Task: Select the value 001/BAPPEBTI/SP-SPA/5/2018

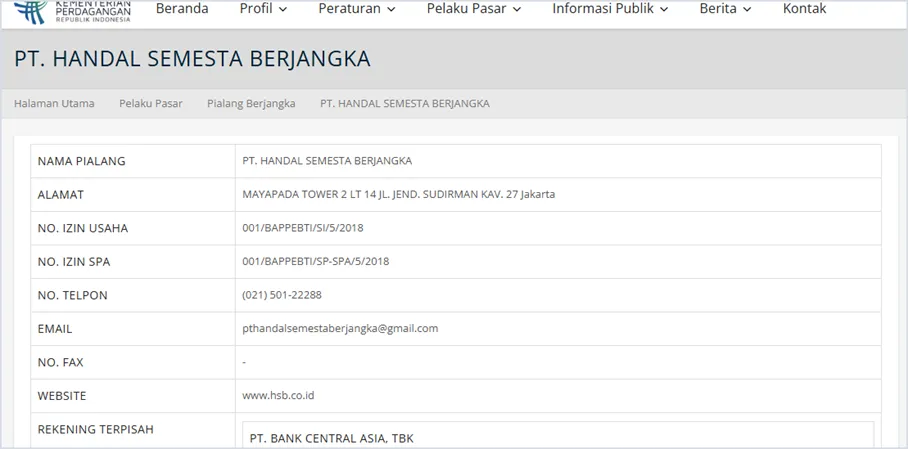Action: click(316, 262)
